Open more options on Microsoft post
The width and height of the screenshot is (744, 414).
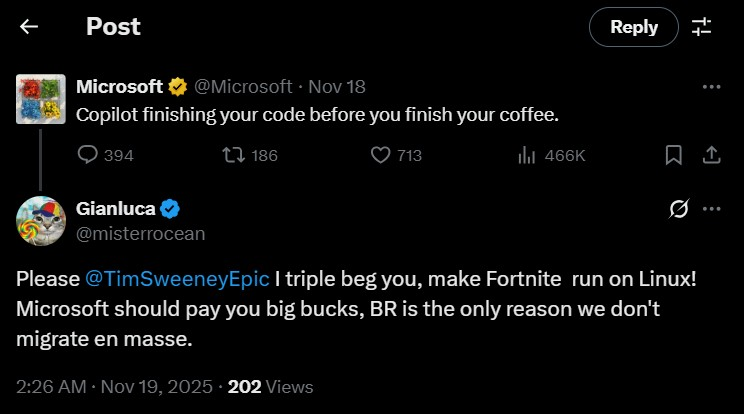711,86
